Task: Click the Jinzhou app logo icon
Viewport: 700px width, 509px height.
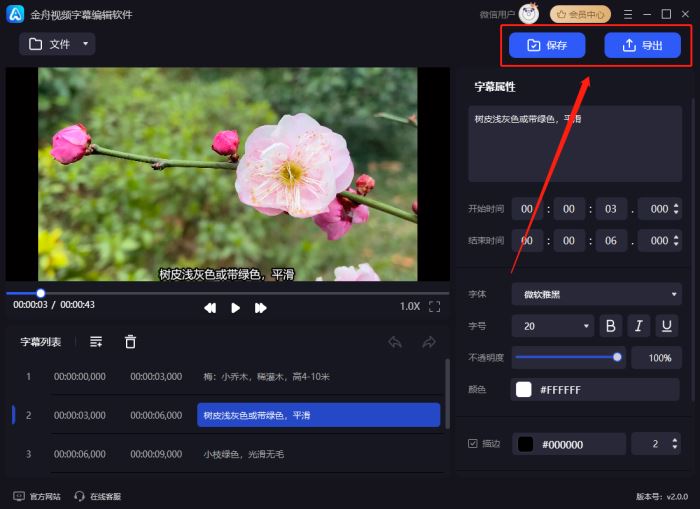Action: (x=15, y=14)
